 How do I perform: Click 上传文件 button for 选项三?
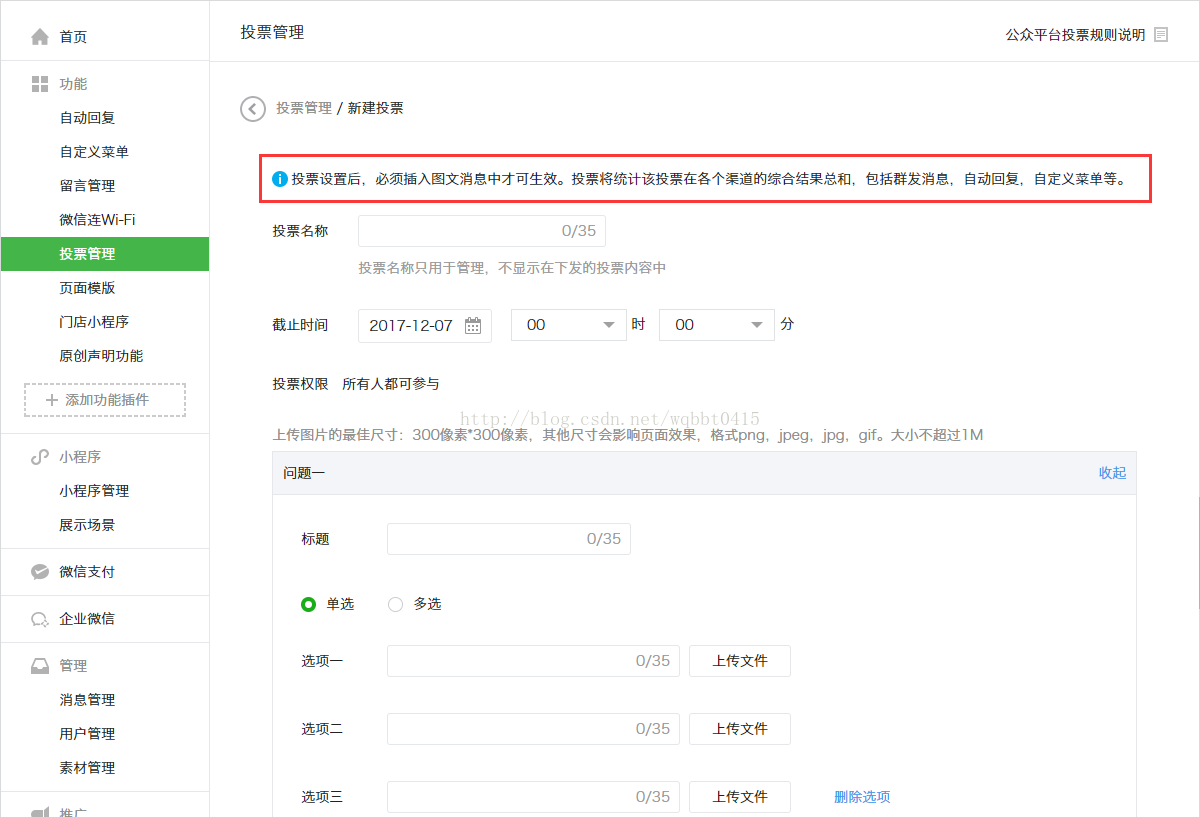tap(740, 797)
